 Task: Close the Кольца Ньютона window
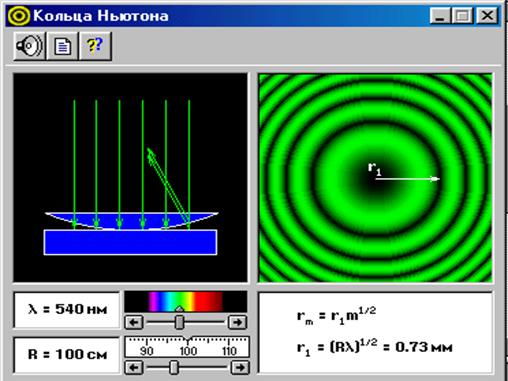[487, 15]
